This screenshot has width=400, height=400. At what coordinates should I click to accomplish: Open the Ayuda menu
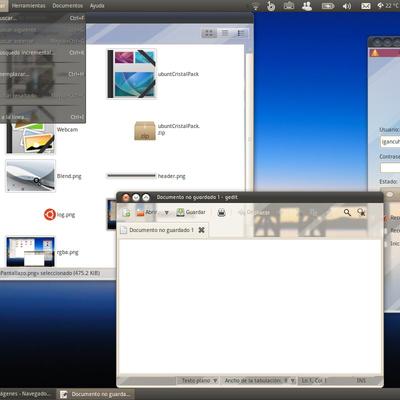97,6
